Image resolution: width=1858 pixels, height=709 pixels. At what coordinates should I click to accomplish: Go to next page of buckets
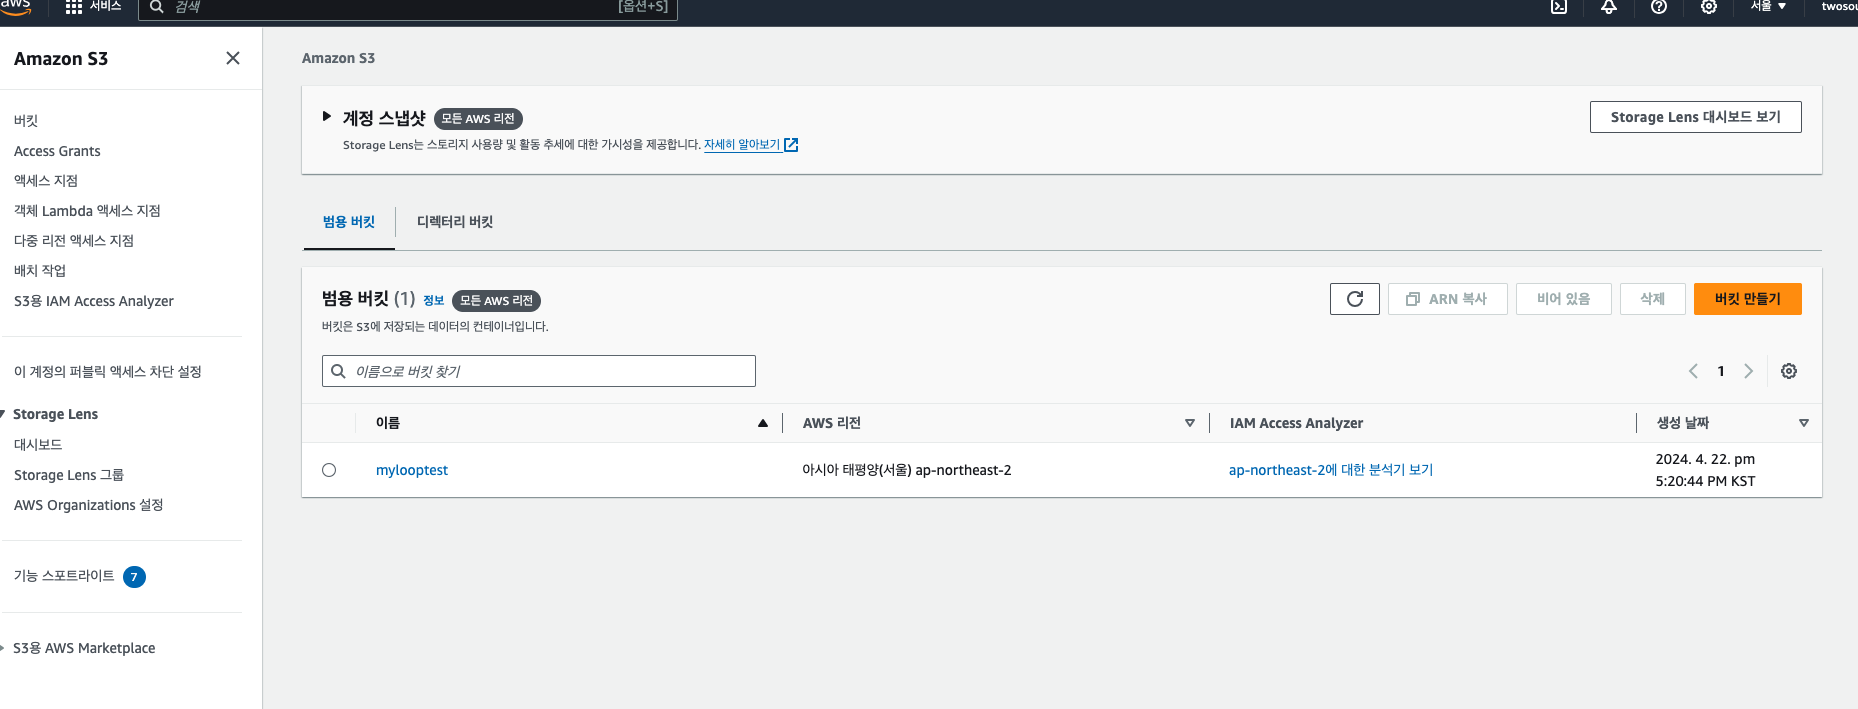[1749, 371]
